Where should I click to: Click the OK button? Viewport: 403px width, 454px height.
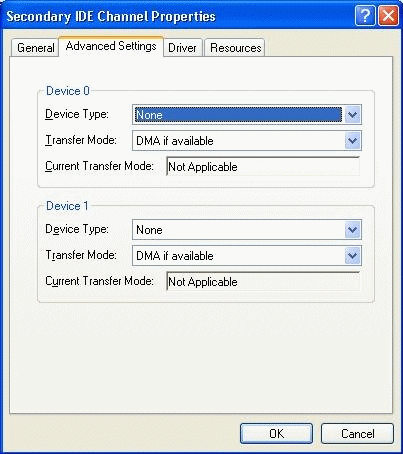point(276,434)
